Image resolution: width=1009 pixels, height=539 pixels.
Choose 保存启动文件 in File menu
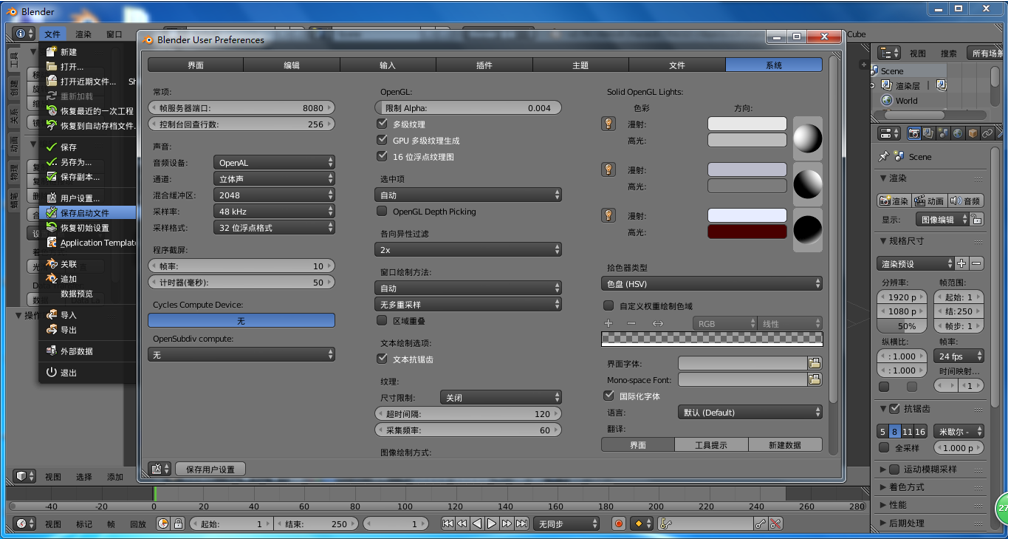88,213
